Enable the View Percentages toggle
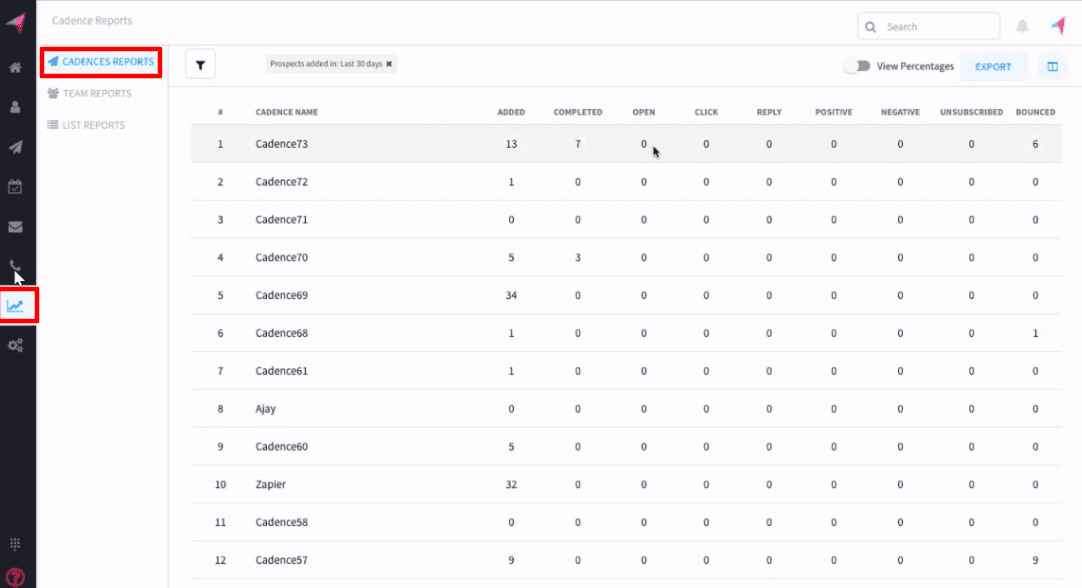Image resolution: width=1082 pixels, height=588 pixels. coord(858,64)
